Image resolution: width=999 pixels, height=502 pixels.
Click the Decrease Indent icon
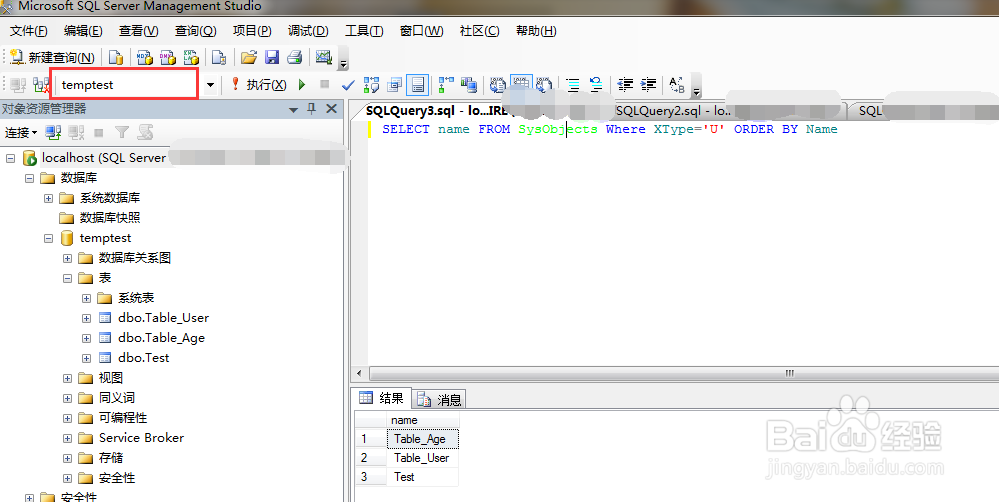point(626,85)
